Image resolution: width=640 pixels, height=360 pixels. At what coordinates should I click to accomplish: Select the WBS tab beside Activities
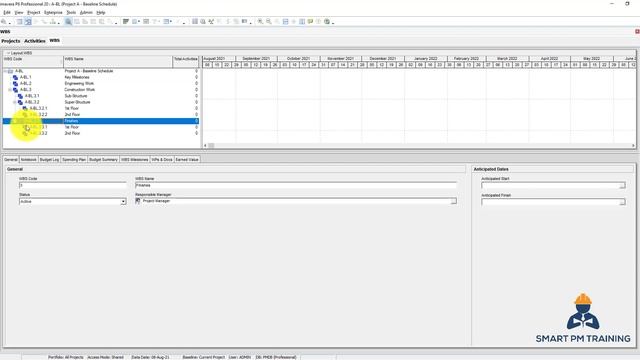click(54, 40)
